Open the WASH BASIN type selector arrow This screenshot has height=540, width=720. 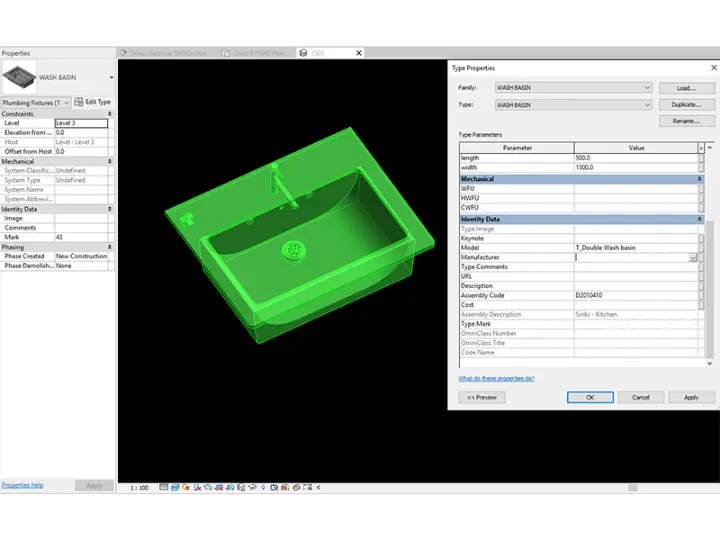[111, 78]
